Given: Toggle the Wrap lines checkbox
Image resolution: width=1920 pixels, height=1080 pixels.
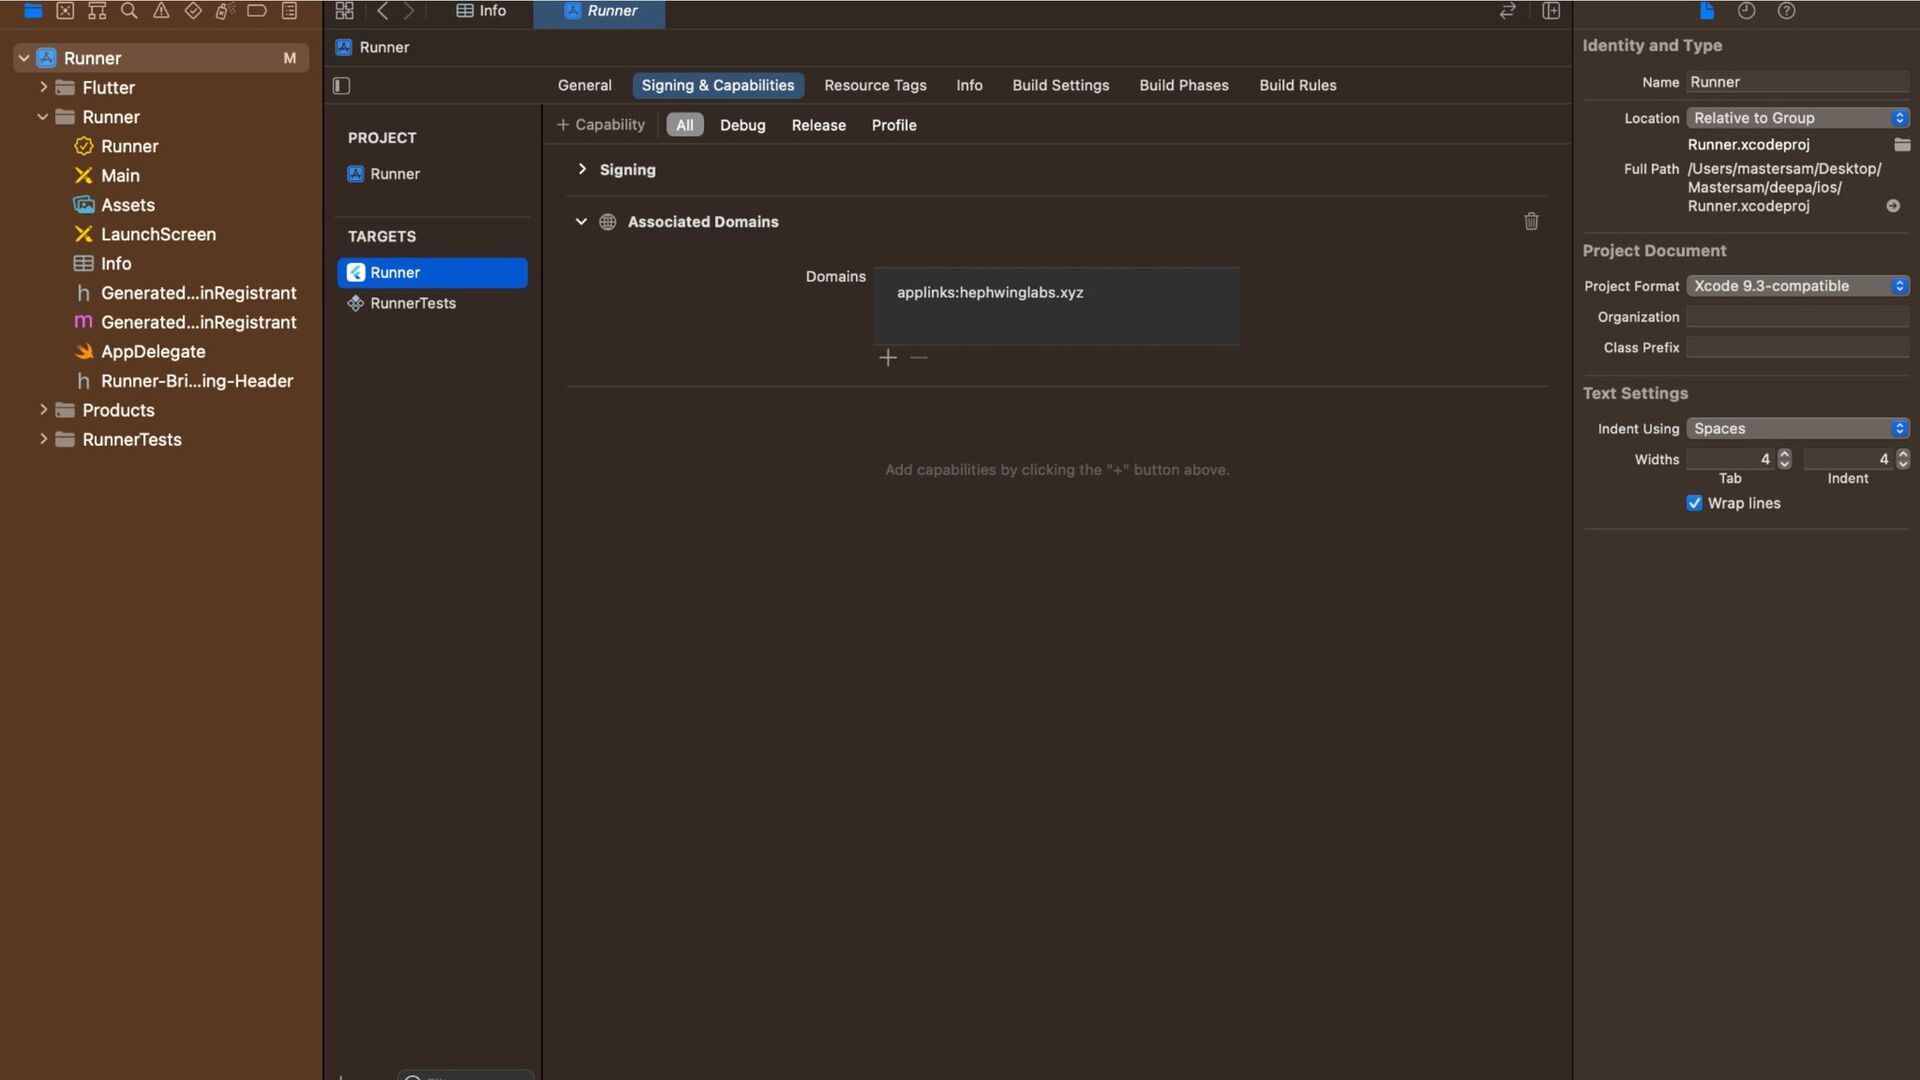Looking at the screenshot, I should pyautogui.click(x=1694, y=503).
